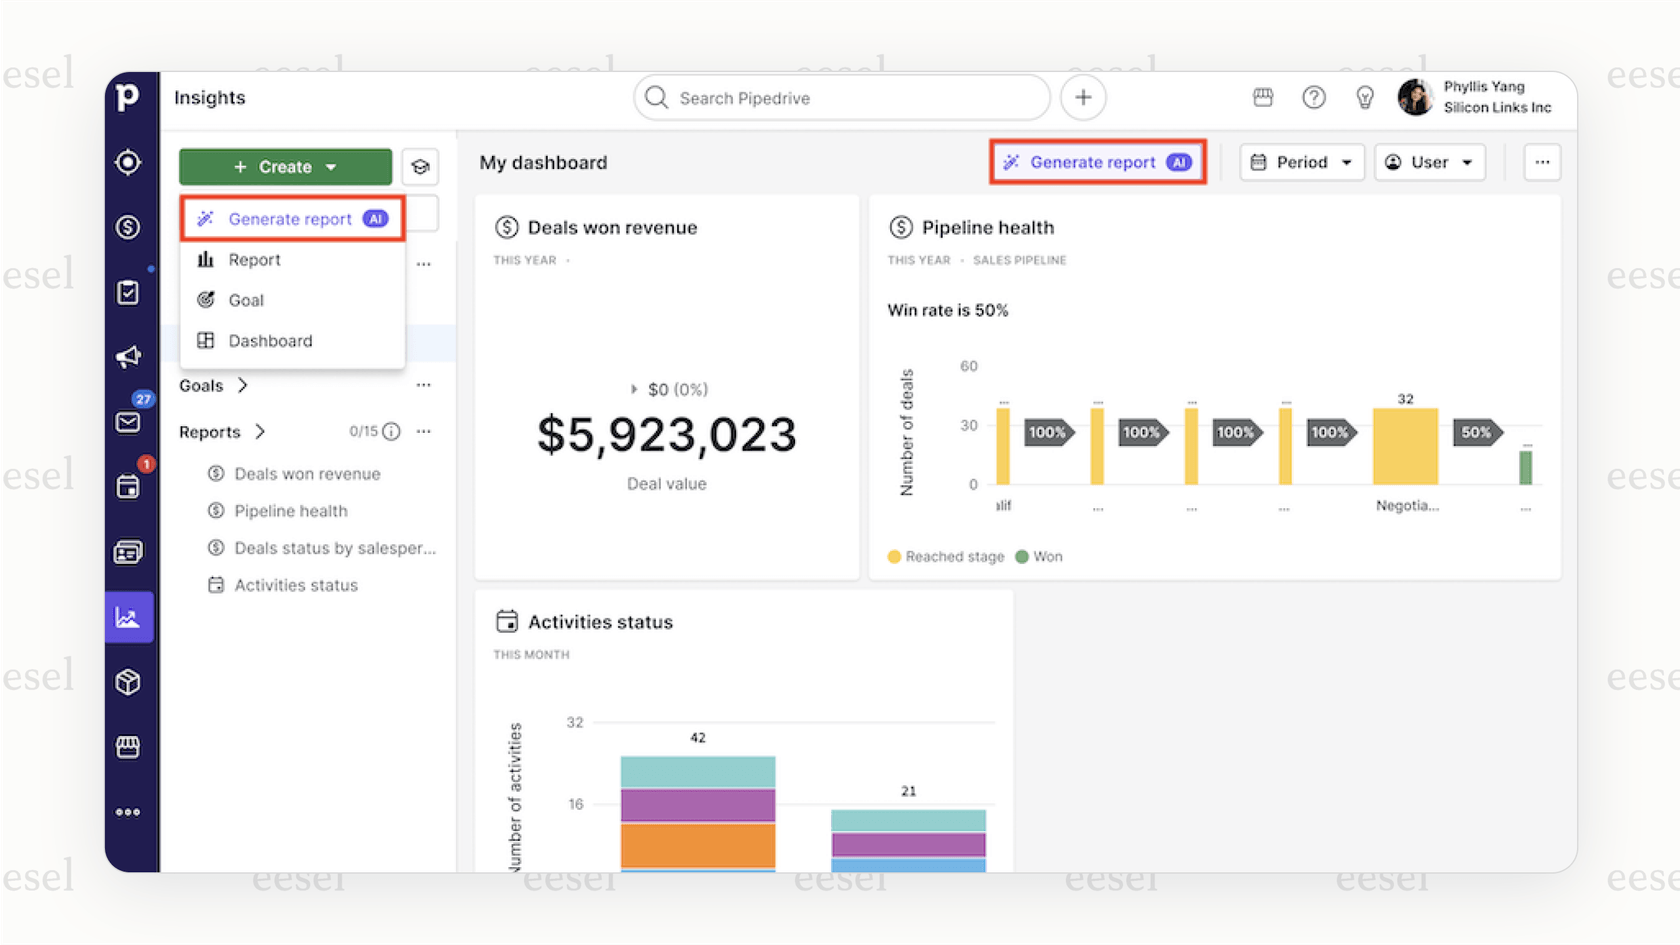Viewport: 1680px width, 945px height.
Task: Open the User filter dropdown
Action: tap(1429, 162)
